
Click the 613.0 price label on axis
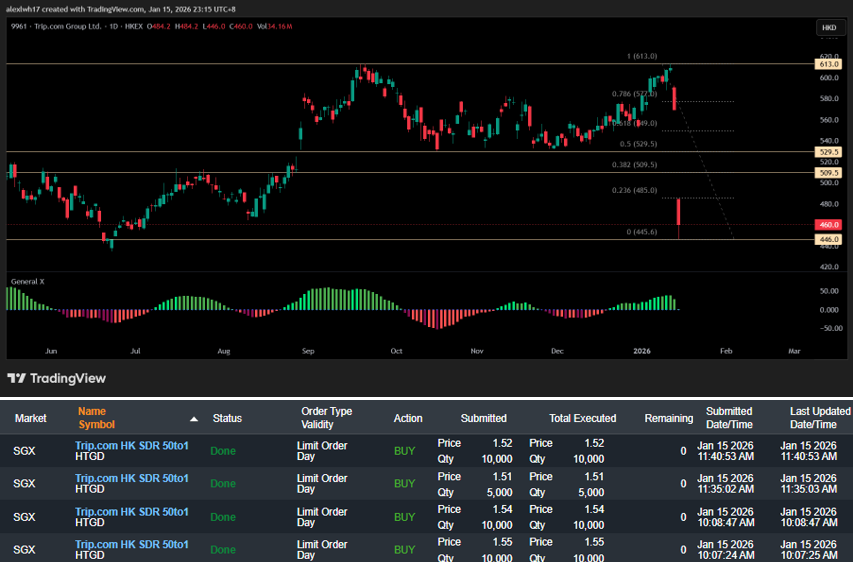click(828, 64)
